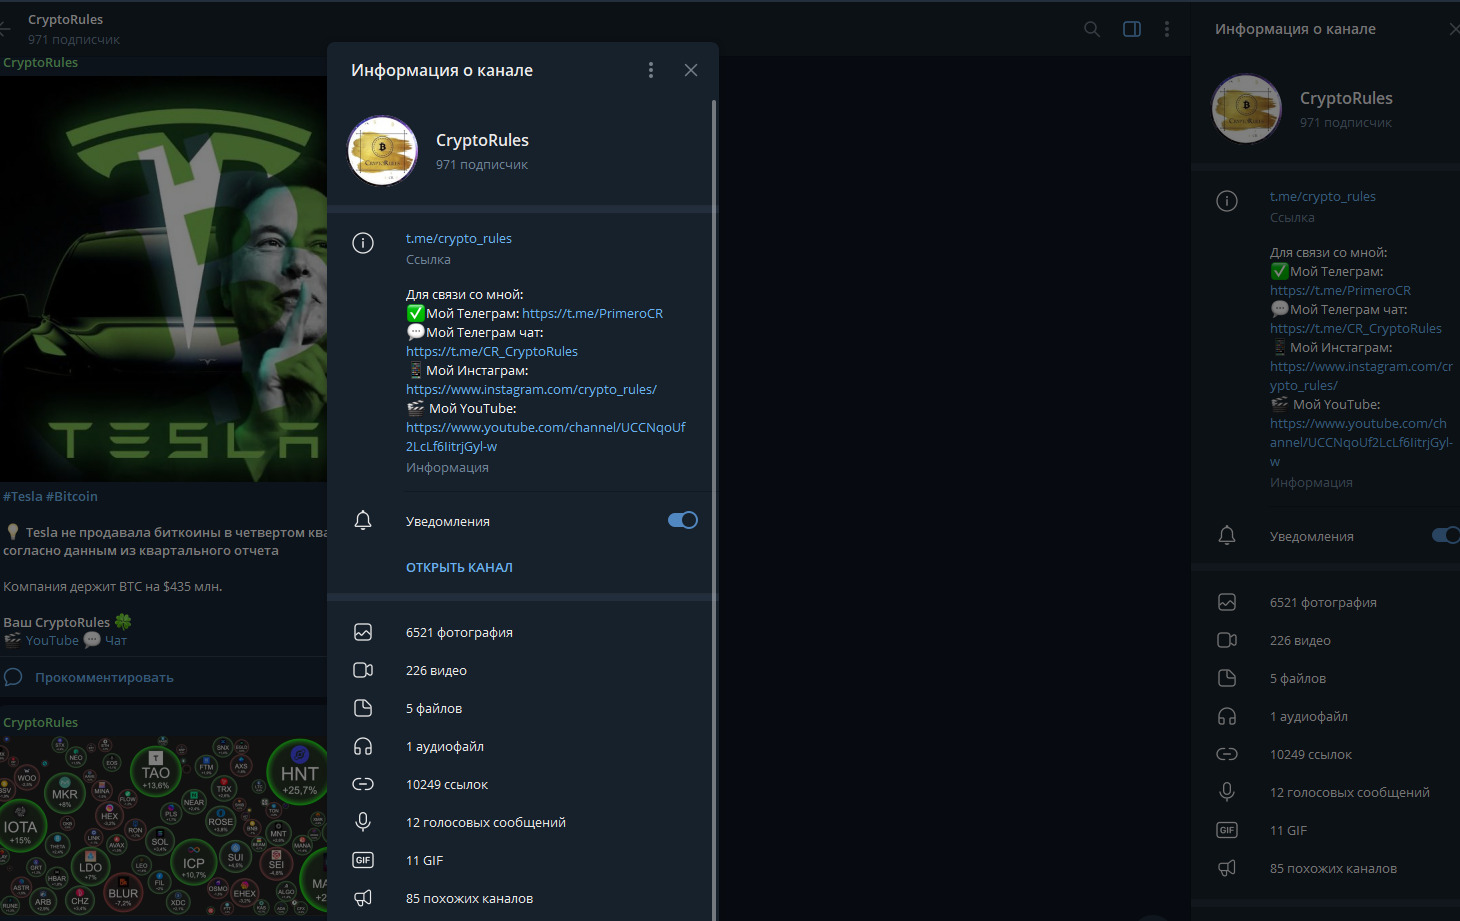Click ОТКРЫТЬ КАНАЛ button
This screenshot has height=921, width=1460.
[459, 567]
